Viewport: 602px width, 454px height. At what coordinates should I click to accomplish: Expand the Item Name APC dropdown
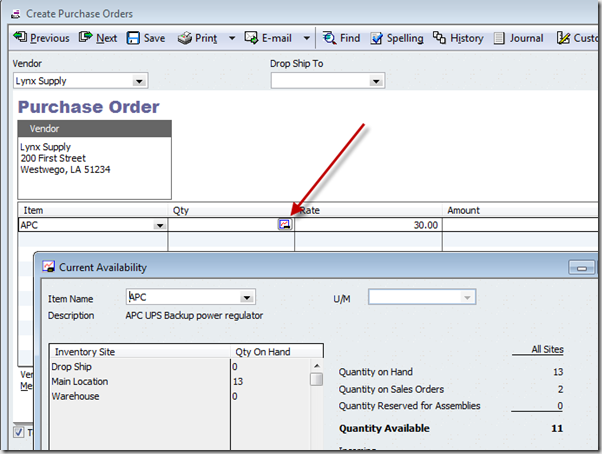coord(246,297)
